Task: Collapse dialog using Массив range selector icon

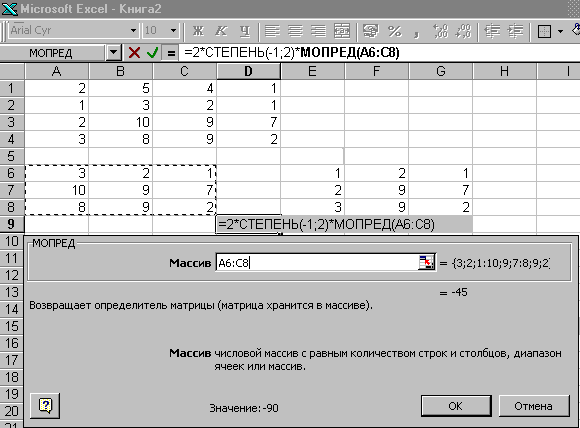Action: click(x=426, y=263)
